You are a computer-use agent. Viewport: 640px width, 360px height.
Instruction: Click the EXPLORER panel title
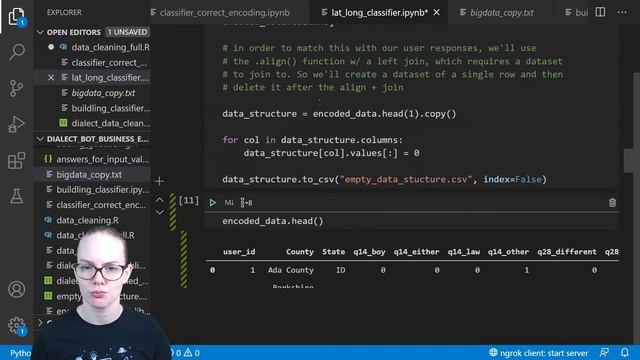click(x=64, y=12)
